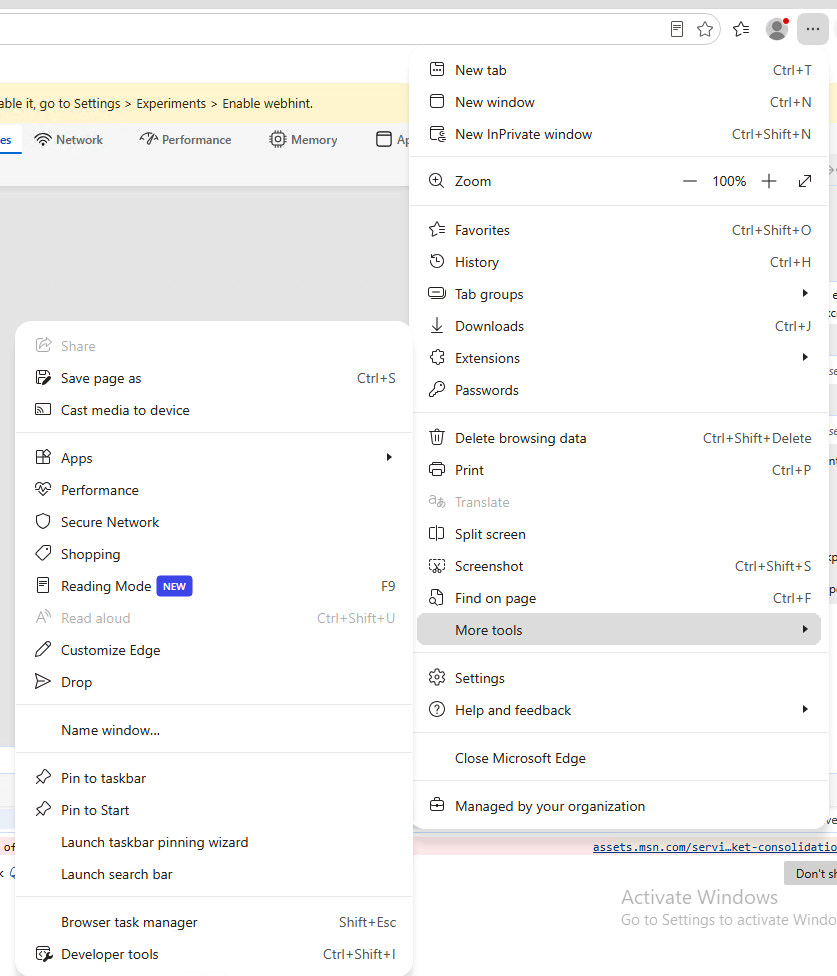Click the New InPrivate window icon

point(437,134)
